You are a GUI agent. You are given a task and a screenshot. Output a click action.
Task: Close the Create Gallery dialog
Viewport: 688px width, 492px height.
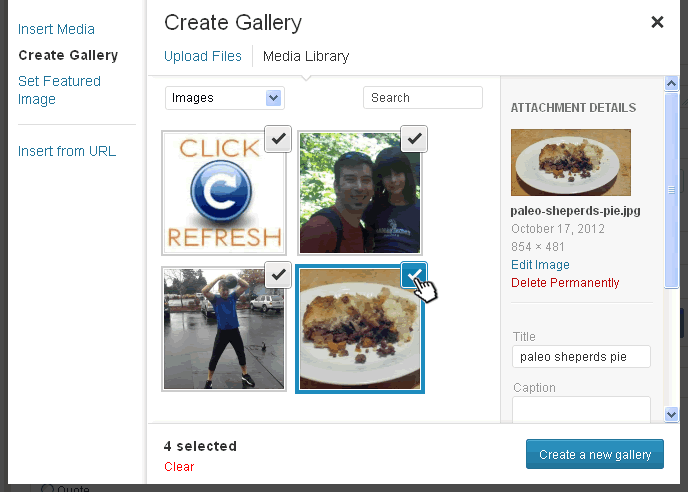pos(657,22)
